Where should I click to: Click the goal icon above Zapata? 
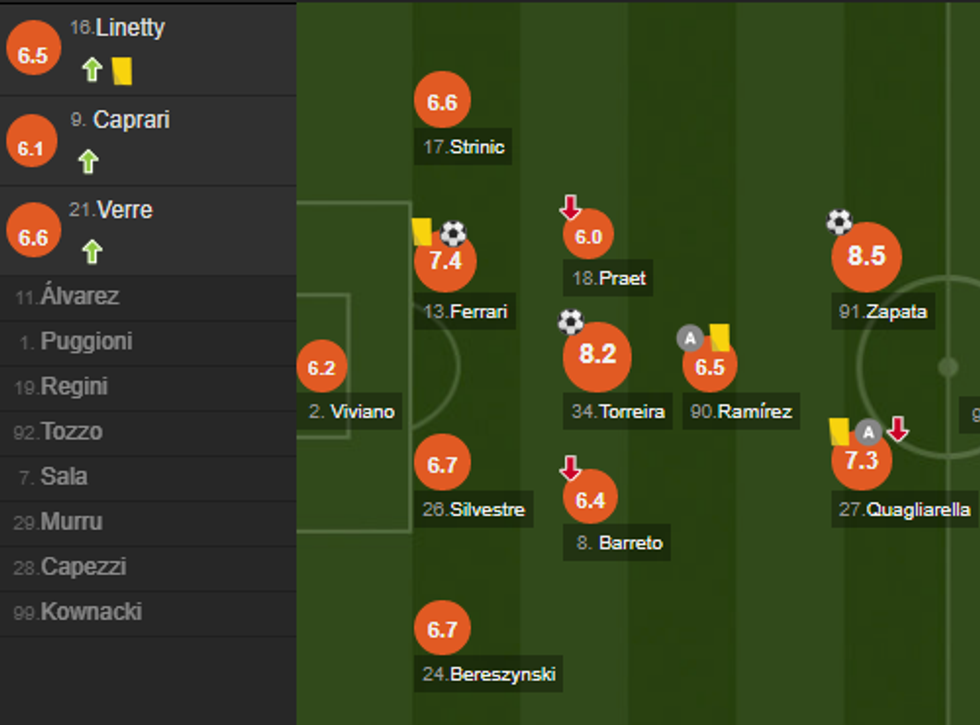(838, 220)
